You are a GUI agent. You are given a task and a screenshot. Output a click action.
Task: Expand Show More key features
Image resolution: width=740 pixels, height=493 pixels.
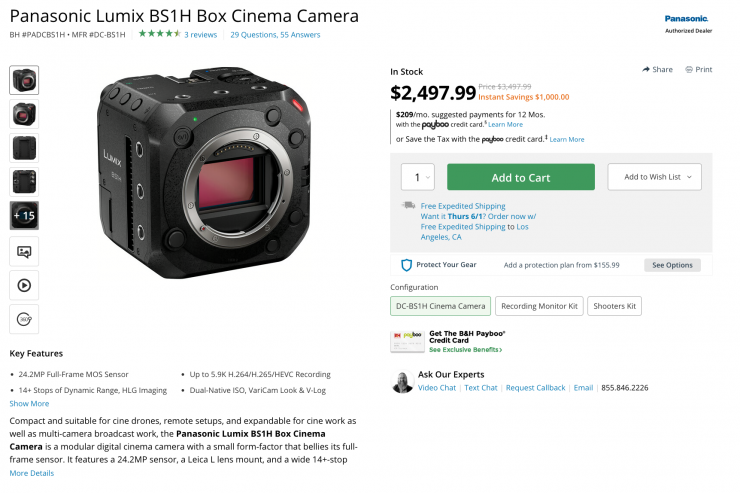pos(29,404)
